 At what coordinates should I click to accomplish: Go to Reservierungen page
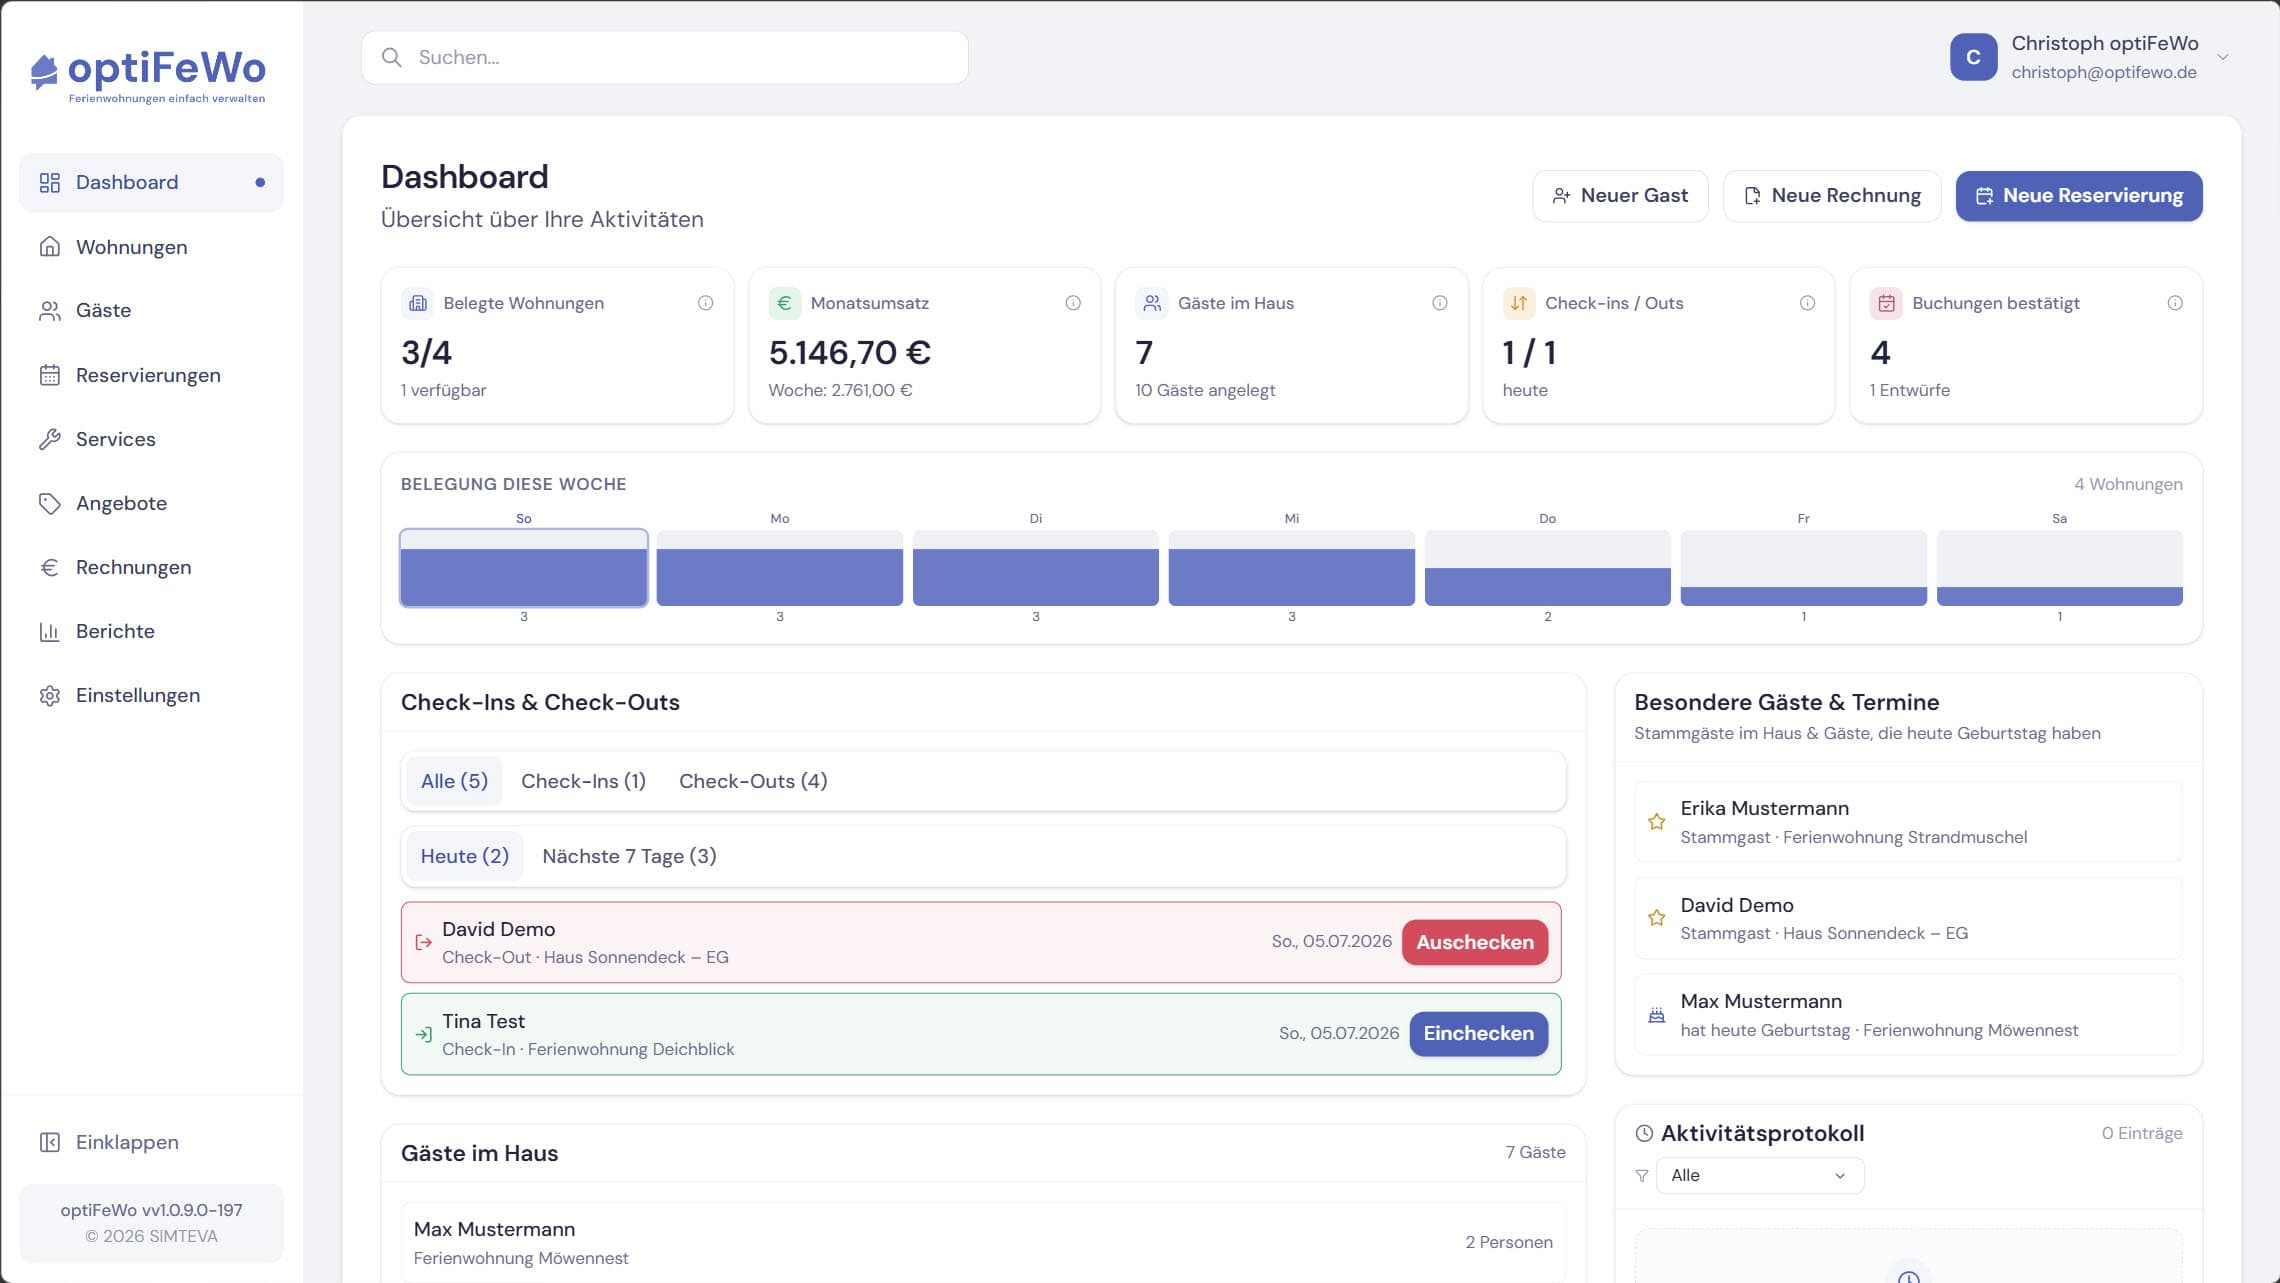click(151, 375)
